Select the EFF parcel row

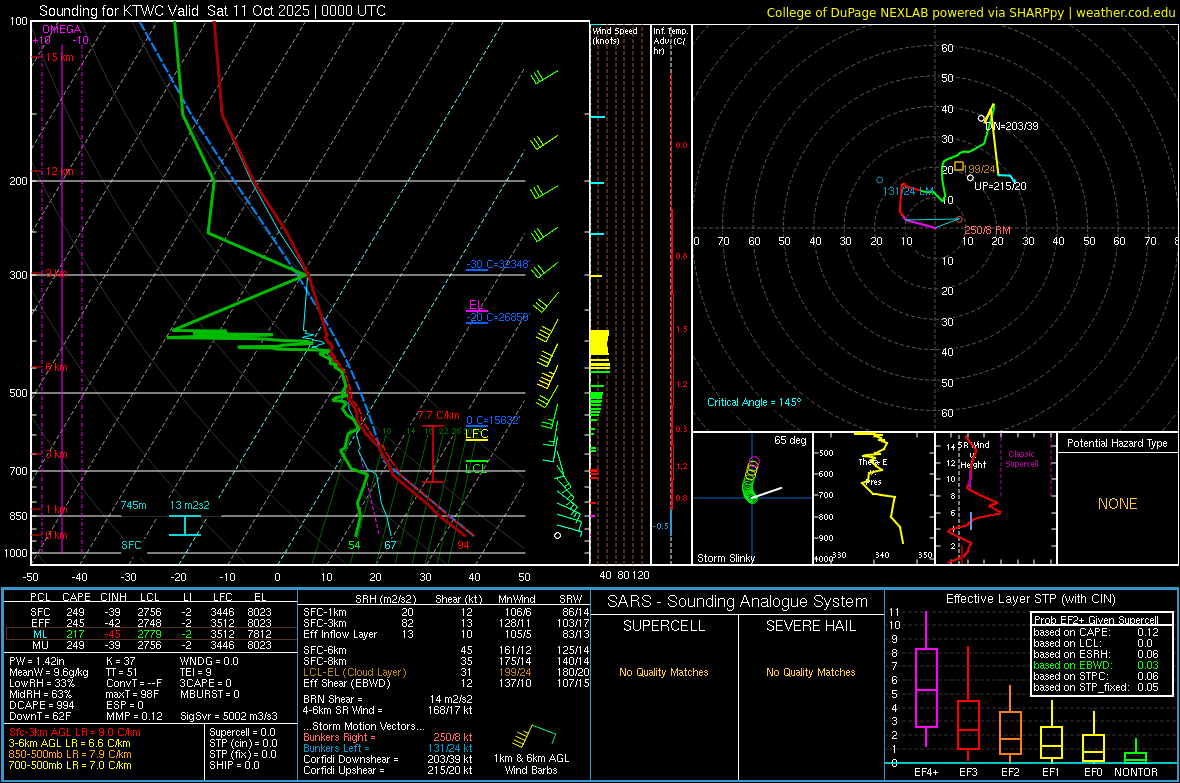pyautogui.click(x=151, y=623)
